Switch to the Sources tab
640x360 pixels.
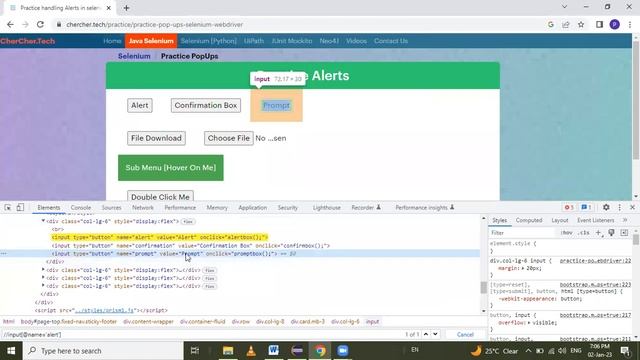pyautogui.click(x=111, y=208)
